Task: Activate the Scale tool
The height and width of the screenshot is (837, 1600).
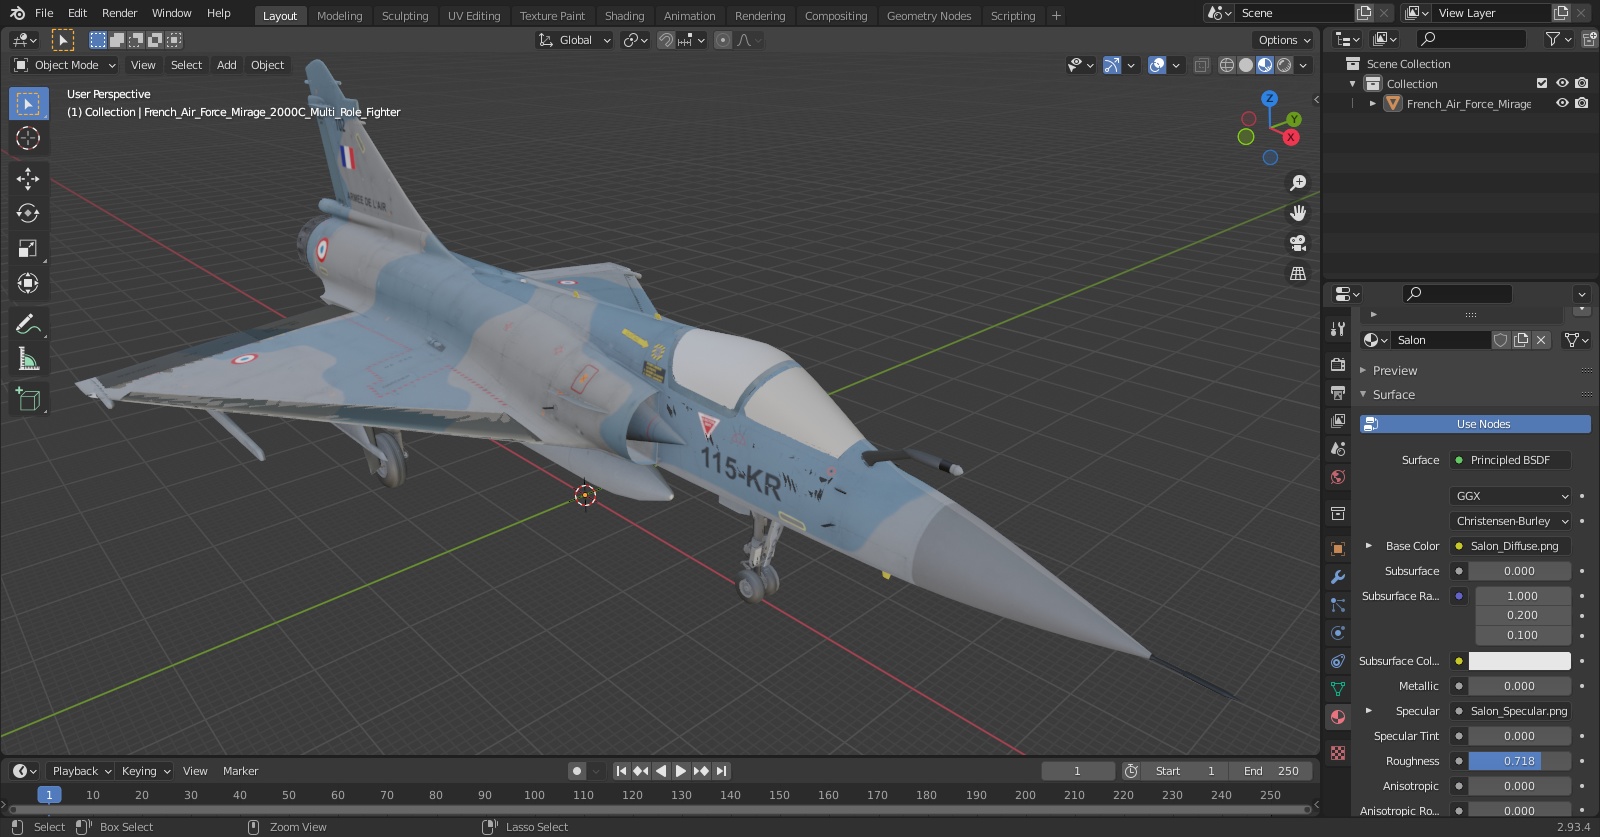Action: pos(28,249)
